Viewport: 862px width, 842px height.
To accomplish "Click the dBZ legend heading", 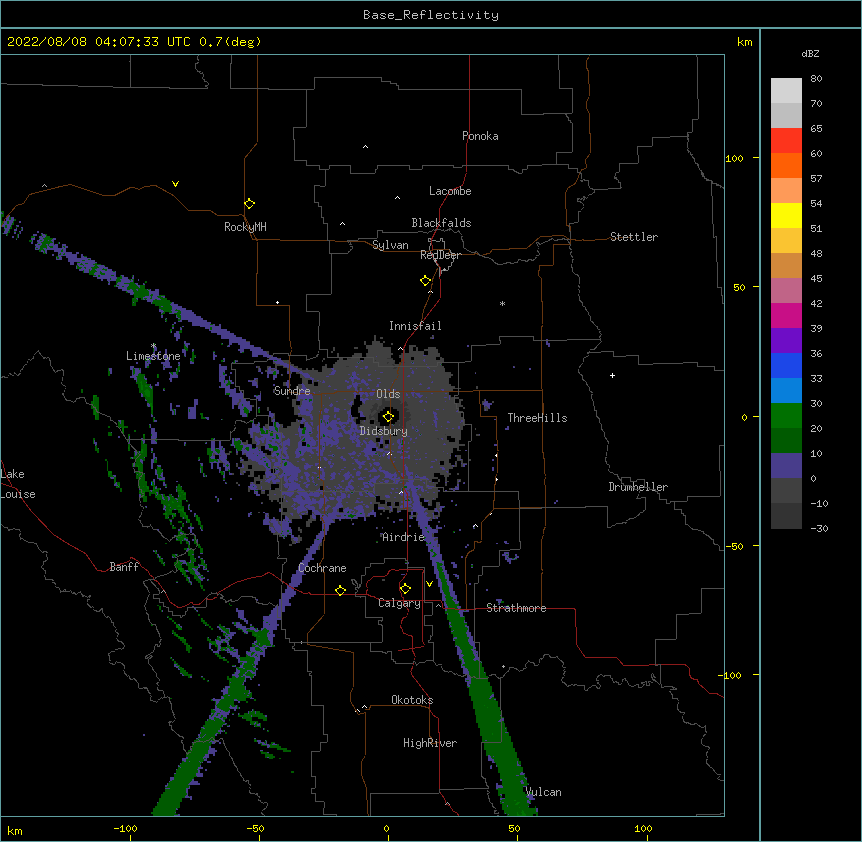I will [x=810, y=53].
